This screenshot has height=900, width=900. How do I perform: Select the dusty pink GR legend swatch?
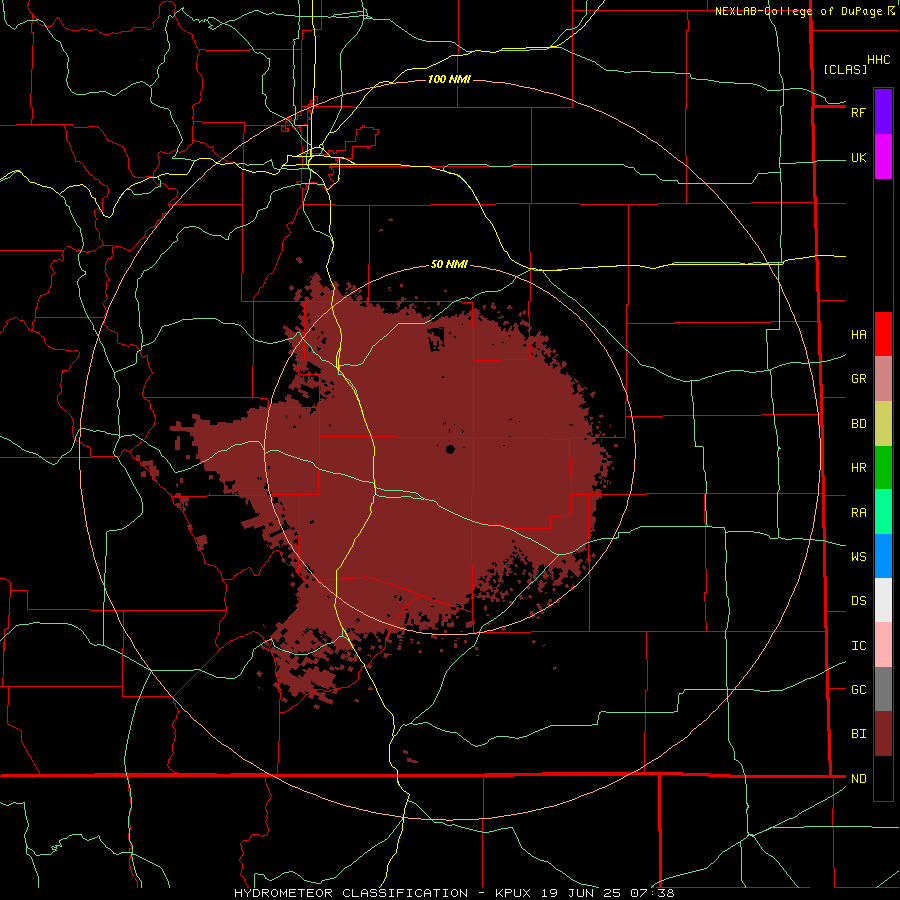click(883, 379)
